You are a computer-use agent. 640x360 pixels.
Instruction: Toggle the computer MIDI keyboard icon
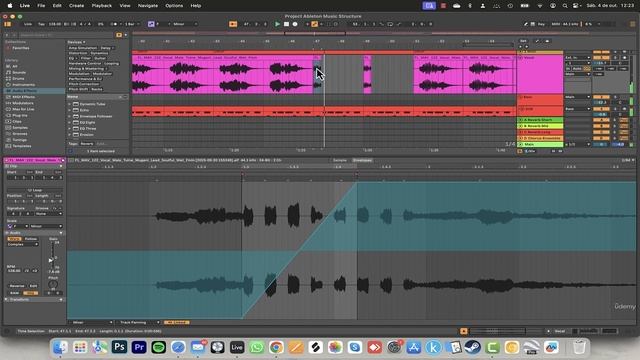(533, 24)
